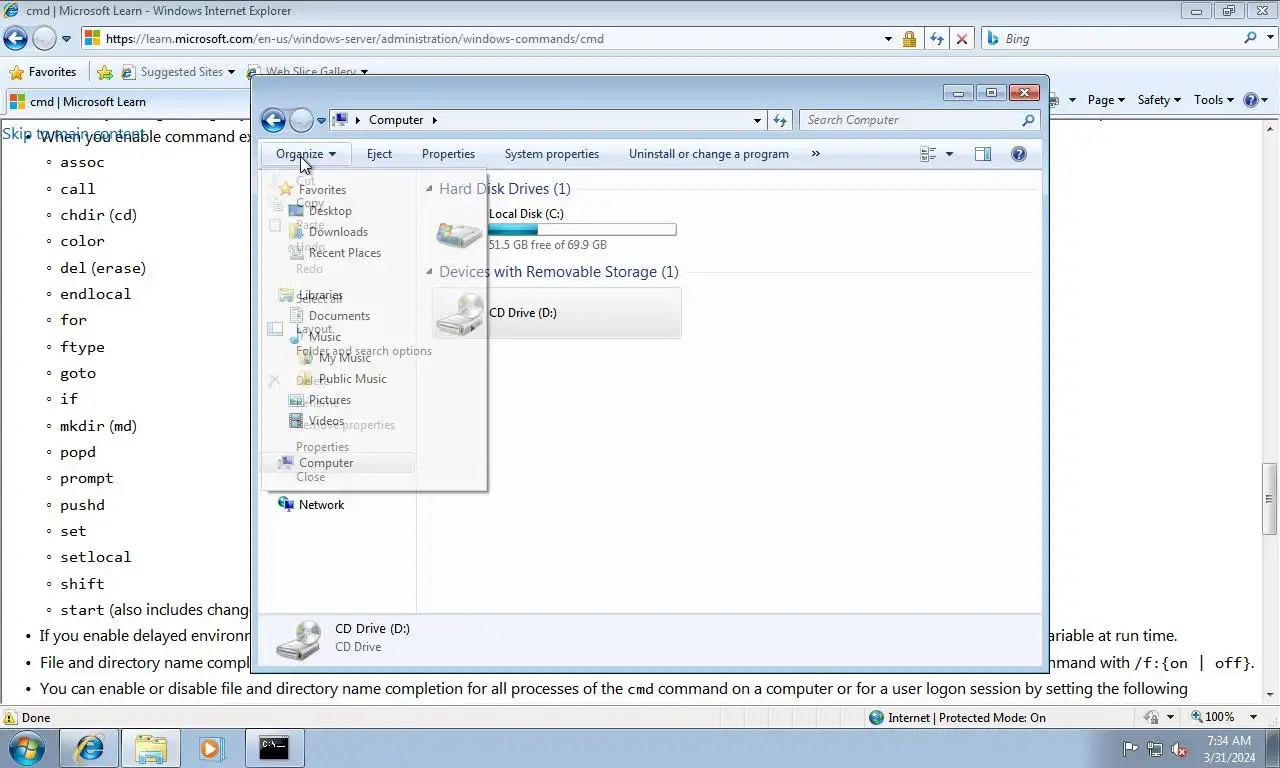
Task: Expand the breadcrumb arrow after Computer
Action: pyautogui.click(x=434, y=120)
